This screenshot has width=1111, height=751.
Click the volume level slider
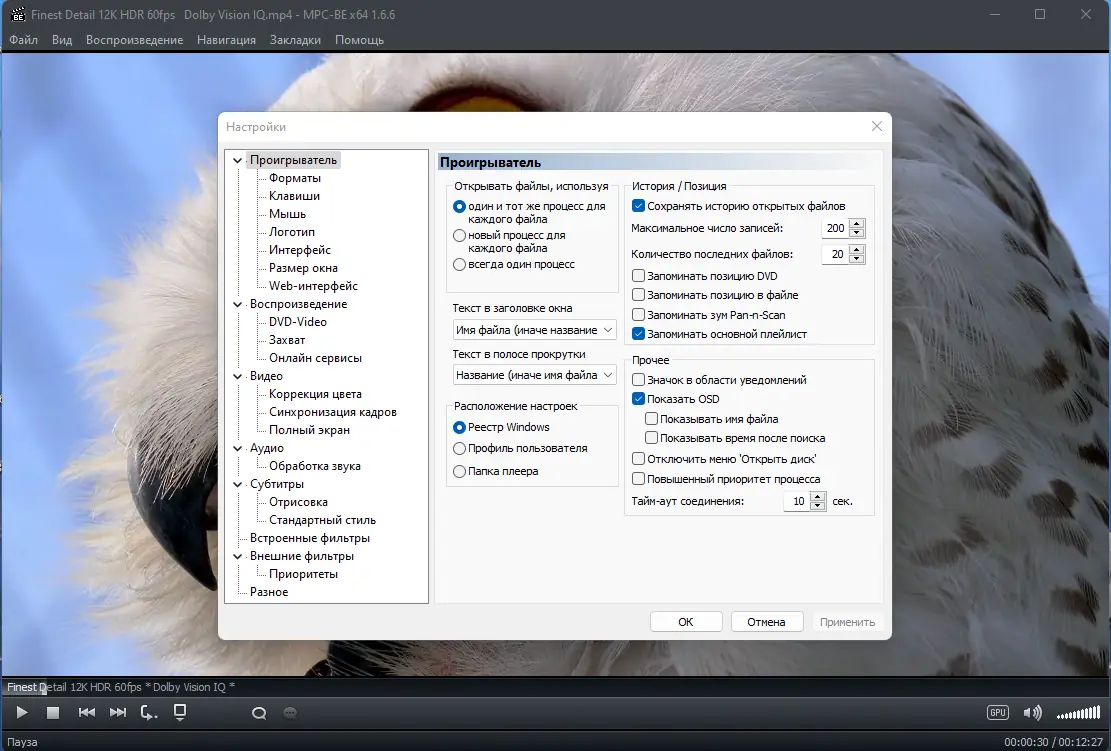(x=1078, y=713)
